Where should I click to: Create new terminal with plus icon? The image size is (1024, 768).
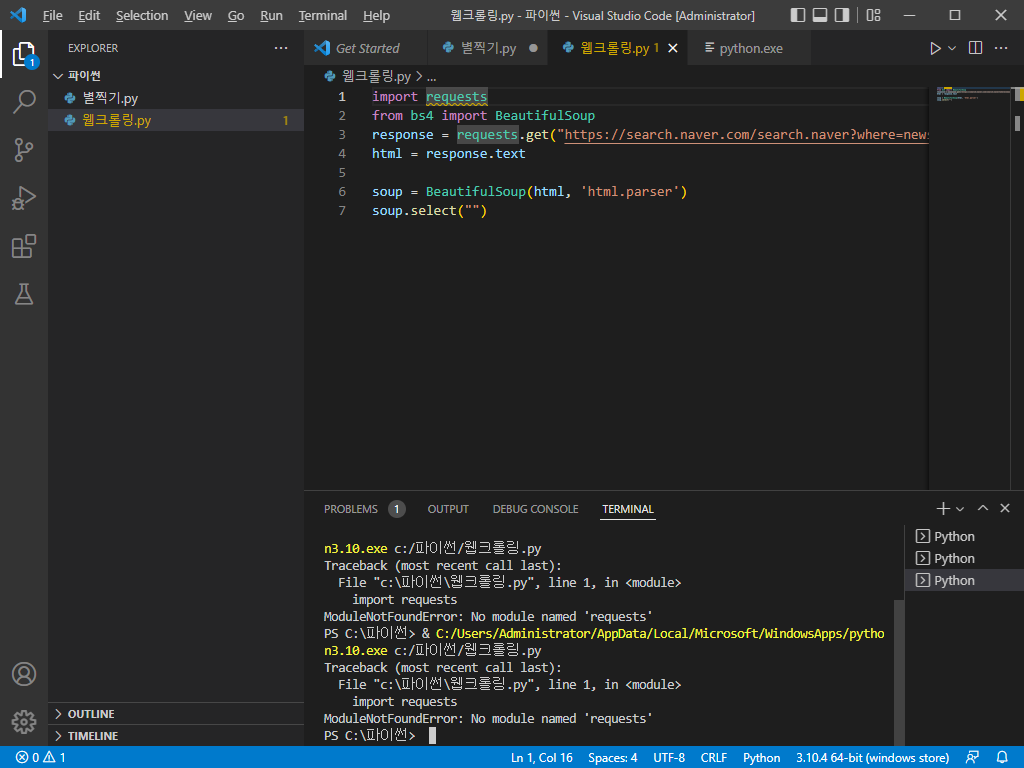942,509
